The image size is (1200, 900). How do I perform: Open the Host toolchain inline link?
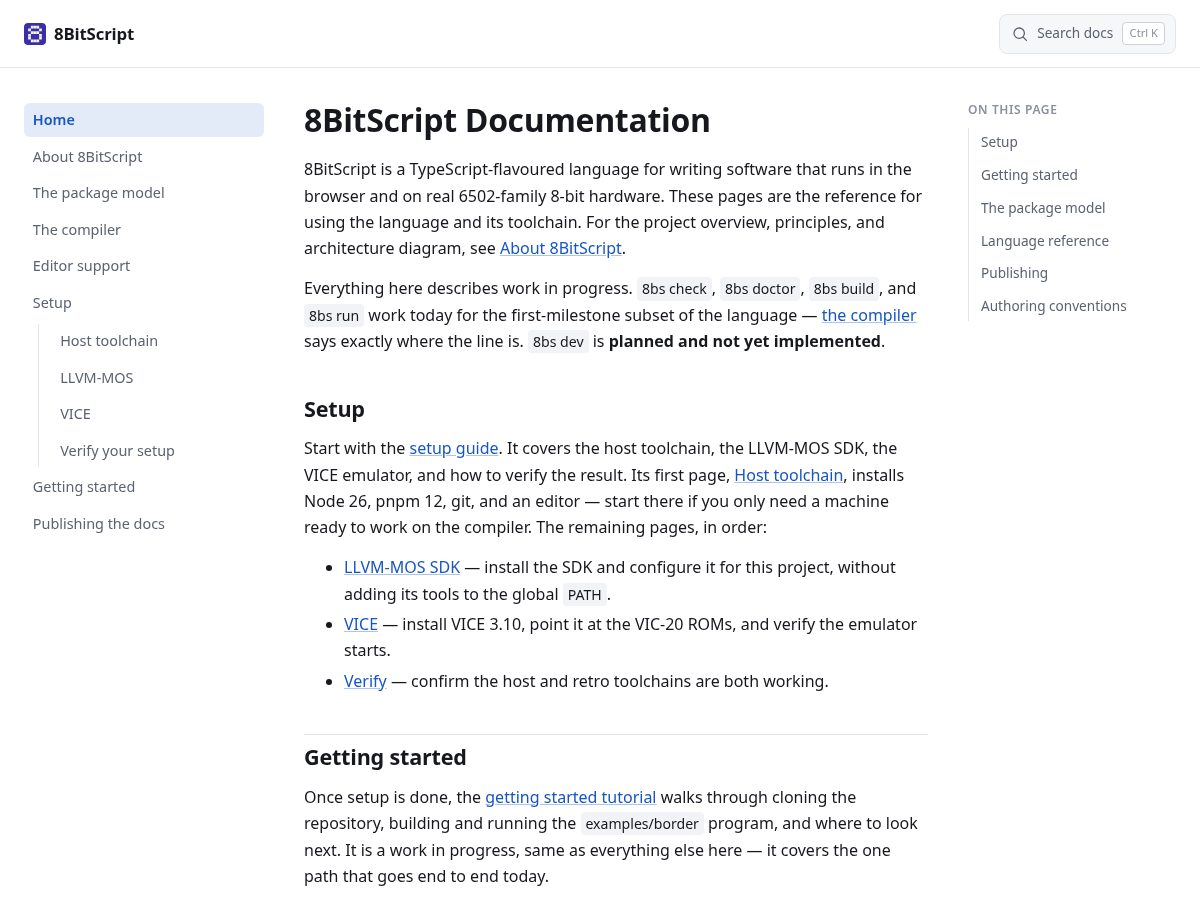789,475
